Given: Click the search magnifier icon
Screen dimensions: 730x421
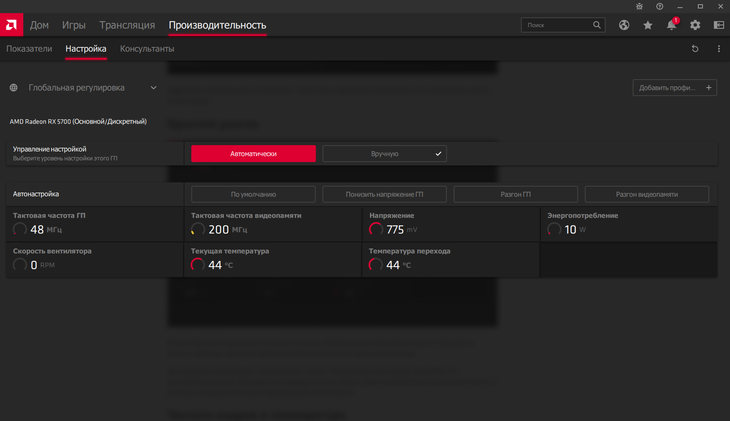Looking at the screenshot, I should pos(597,25).
